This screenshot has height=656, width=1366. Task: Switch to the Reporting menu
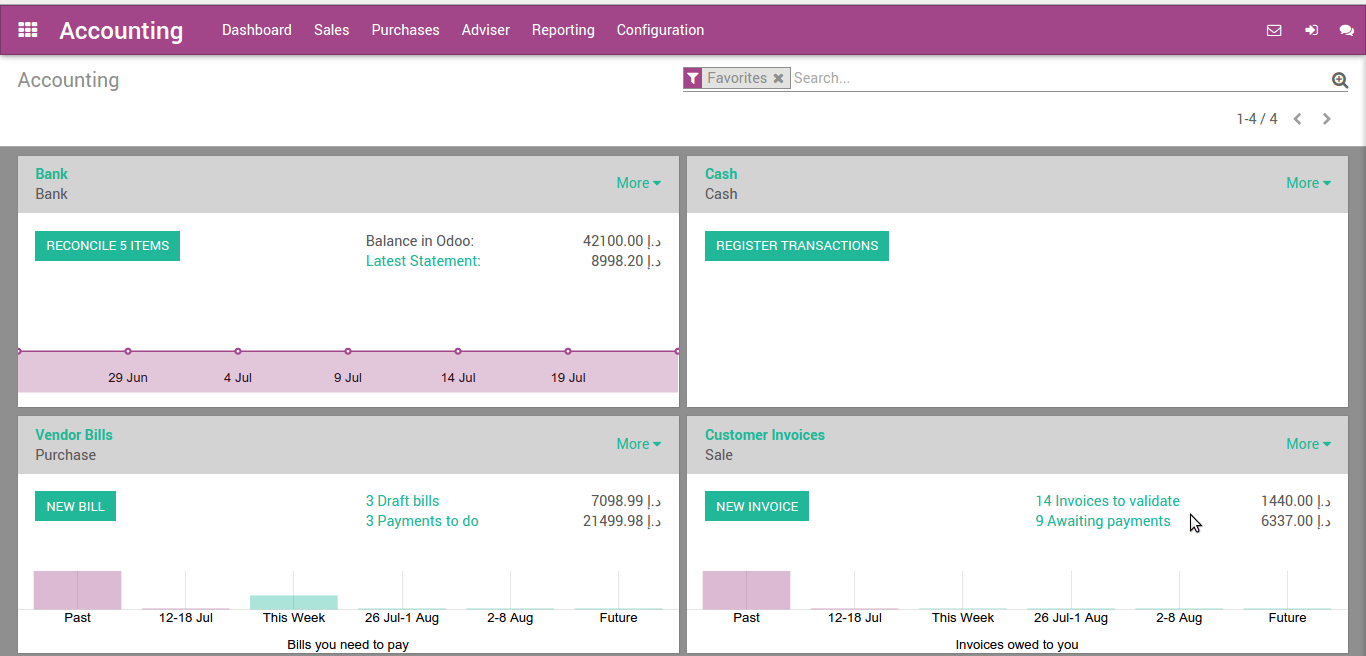tap(563, 30)
